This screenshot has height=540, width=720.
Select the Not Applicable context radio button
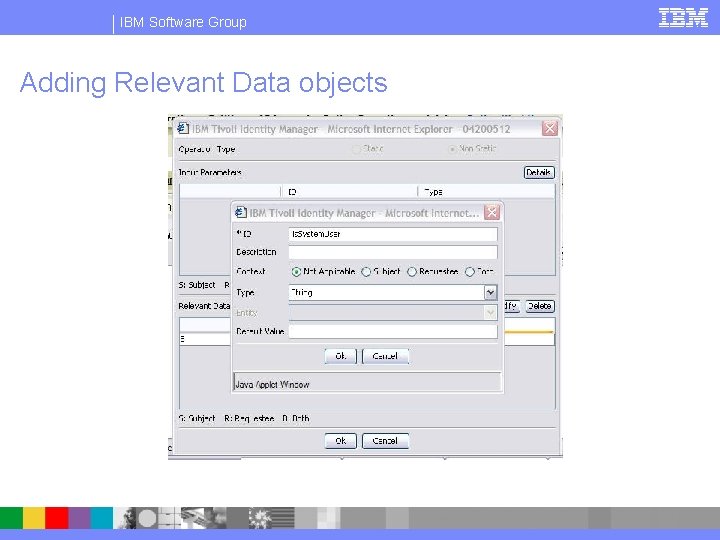pos(296,272)
